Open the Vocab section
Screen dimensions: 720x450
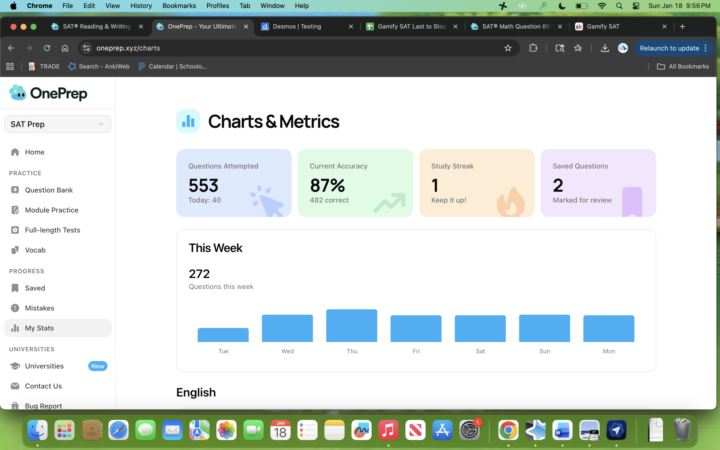coord(35,250)
